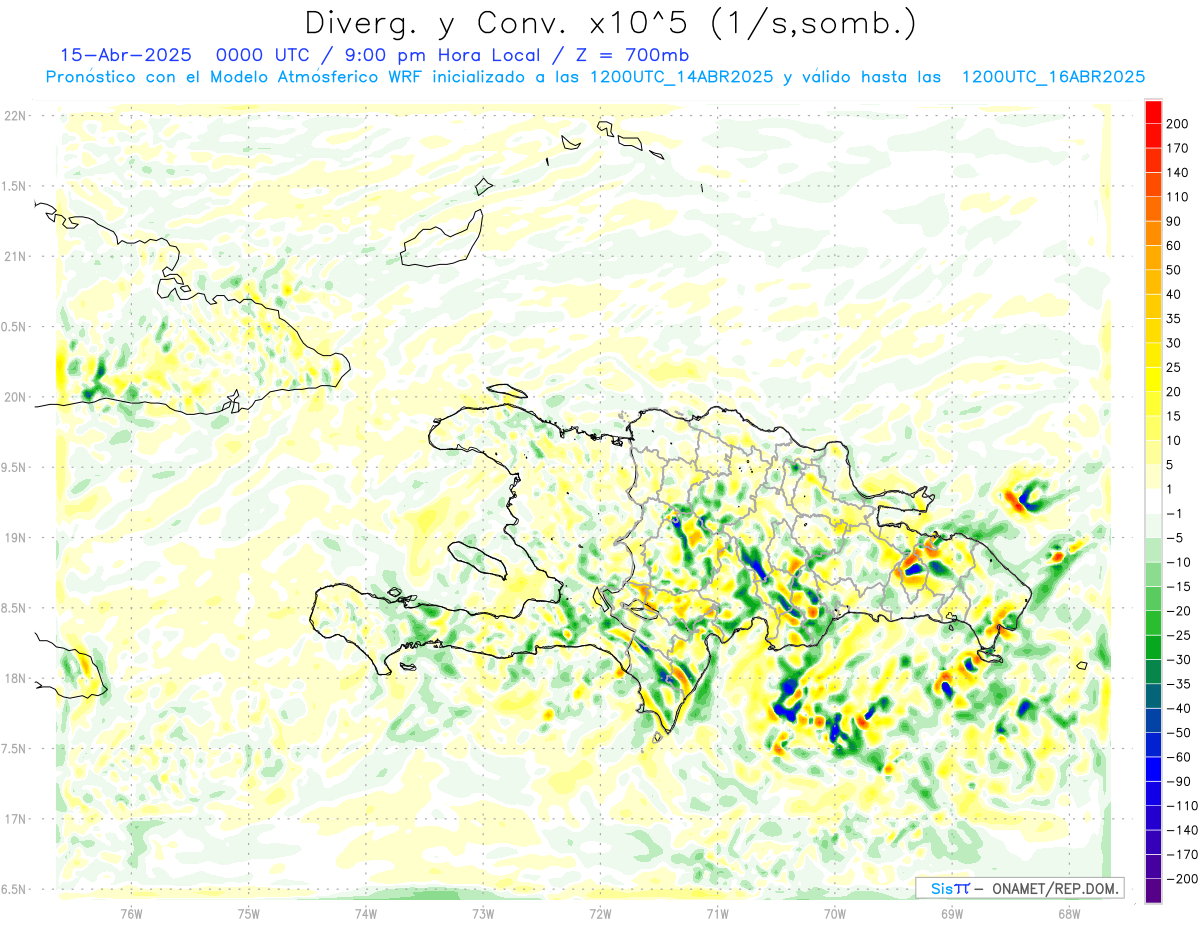Click the '21N' latitude label
The height and width of the screenshot is (927, 1200).
pos(14,256)
